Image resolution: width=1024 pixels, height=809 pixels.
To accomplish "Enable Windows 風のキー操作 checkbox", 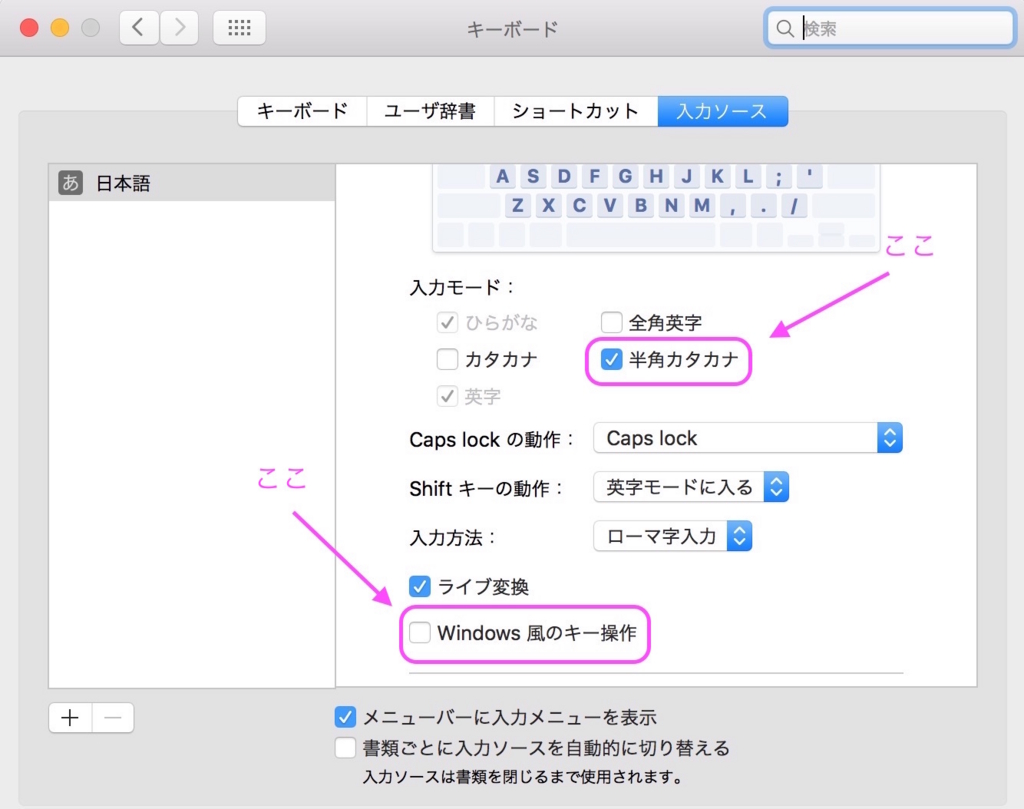I will 420,632.
